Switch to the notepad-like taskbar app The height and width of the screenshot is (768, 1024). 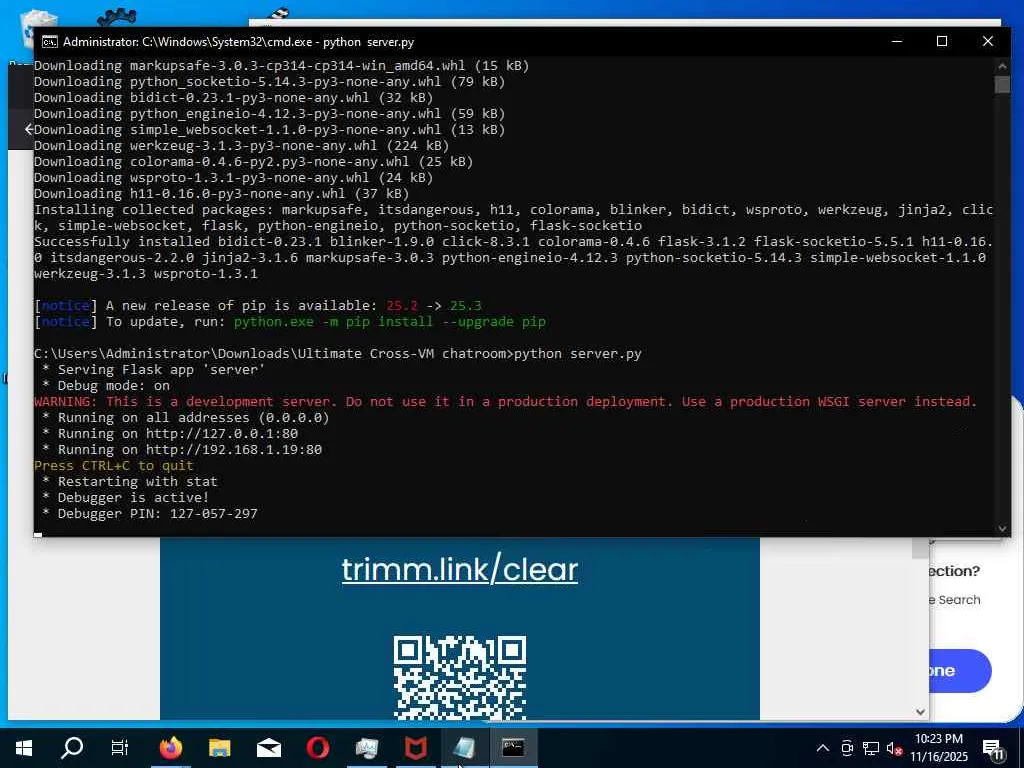point(464,748)
